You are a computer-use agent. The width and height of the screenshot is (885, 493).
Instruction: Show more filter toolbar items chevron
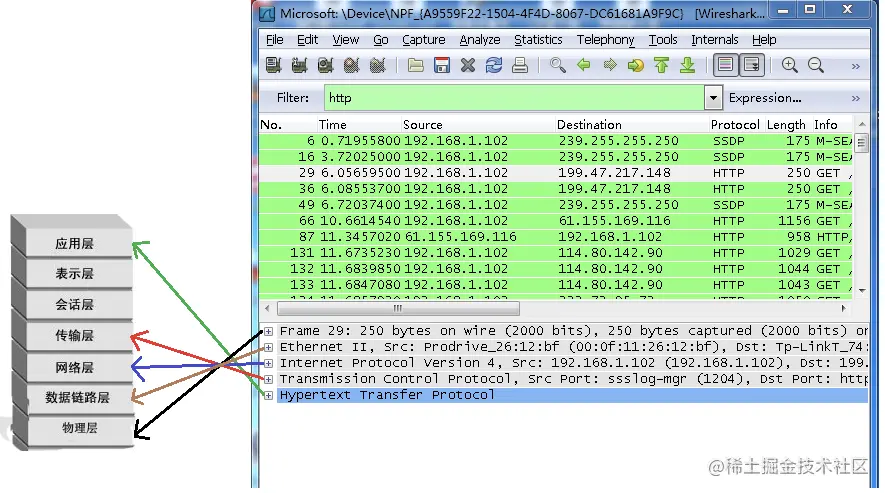pyautogui.click(x=856, y=98)
